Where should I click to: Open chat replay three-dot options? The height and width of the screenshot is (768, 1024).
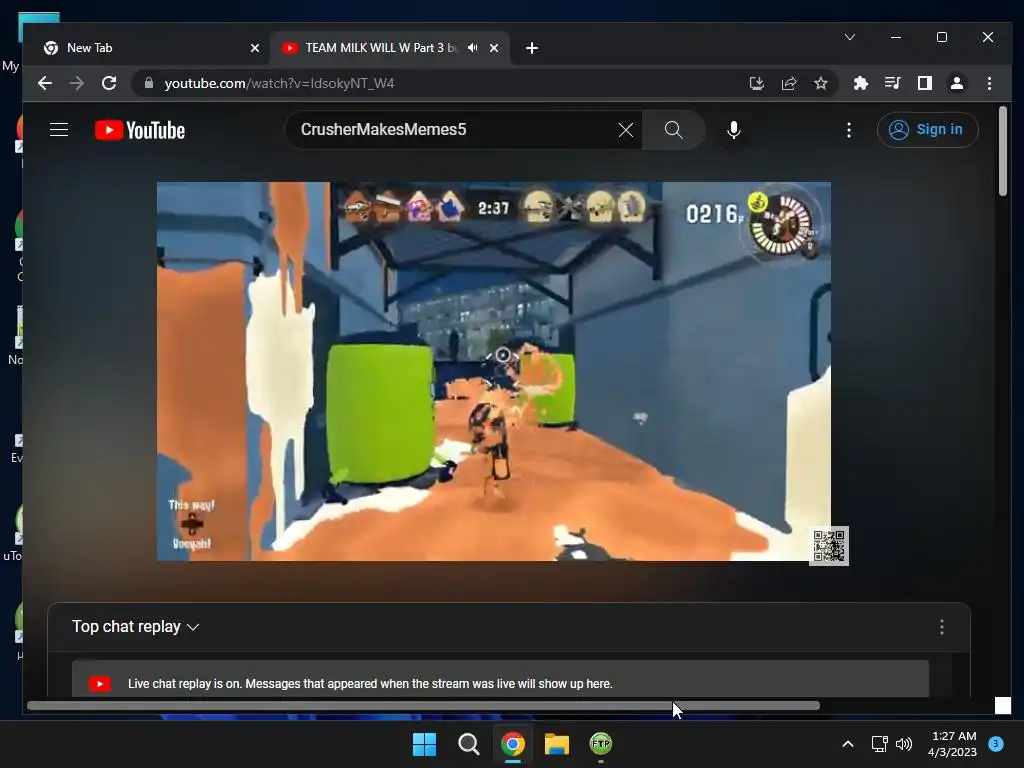pyautogui.click(x=942, y=627)
